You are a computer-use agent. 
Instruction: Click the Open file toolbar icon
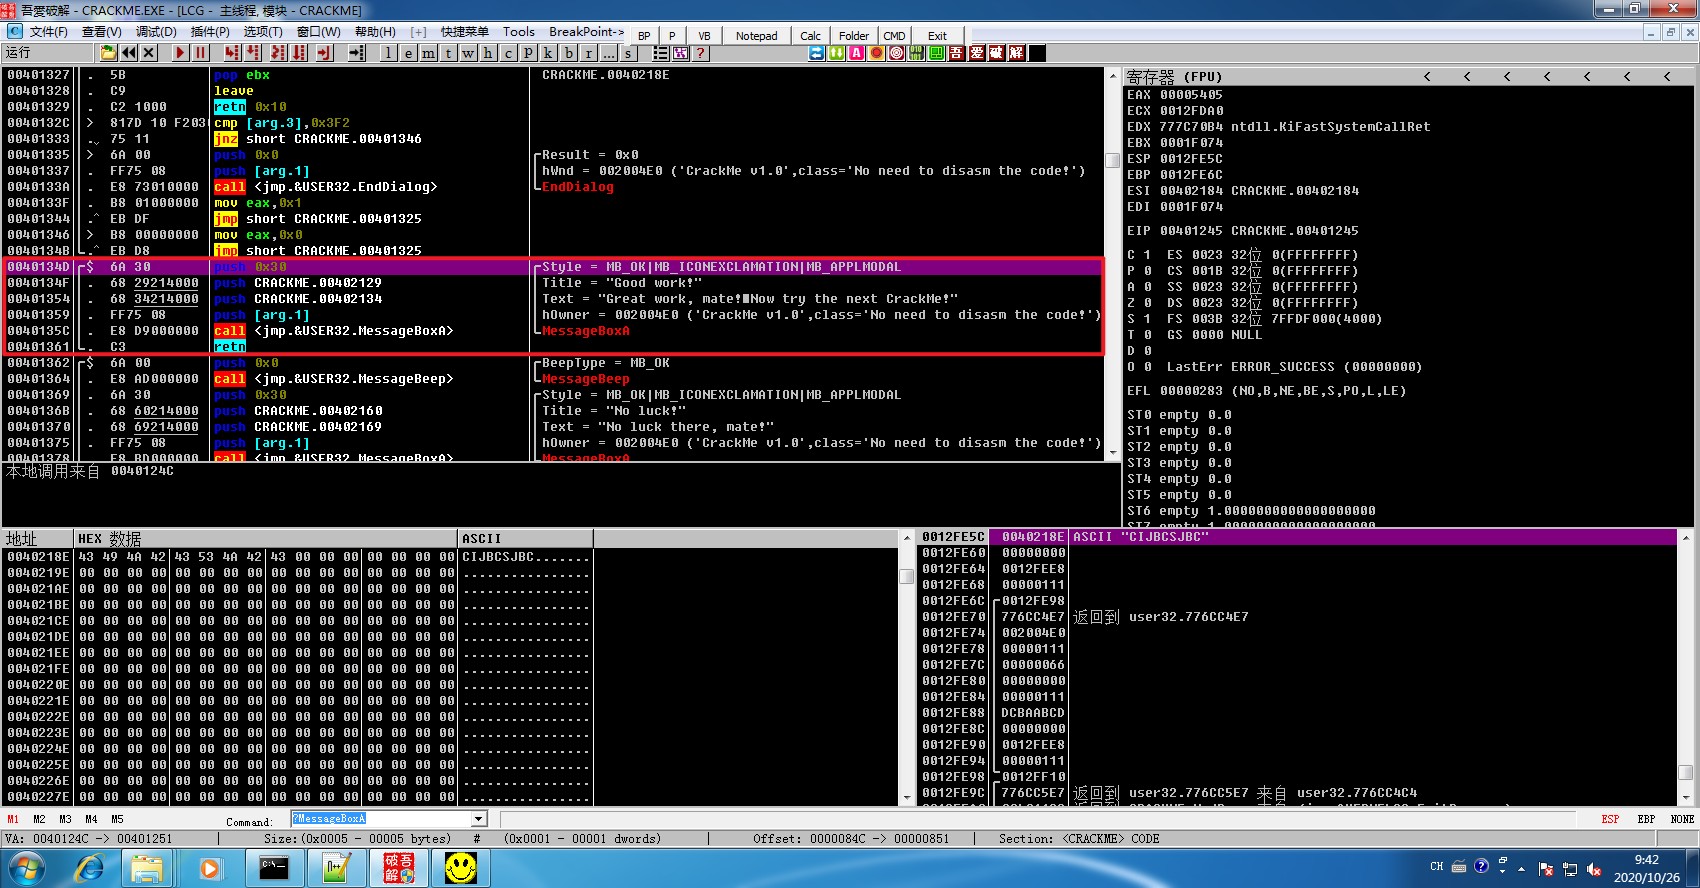click(108, 53)
